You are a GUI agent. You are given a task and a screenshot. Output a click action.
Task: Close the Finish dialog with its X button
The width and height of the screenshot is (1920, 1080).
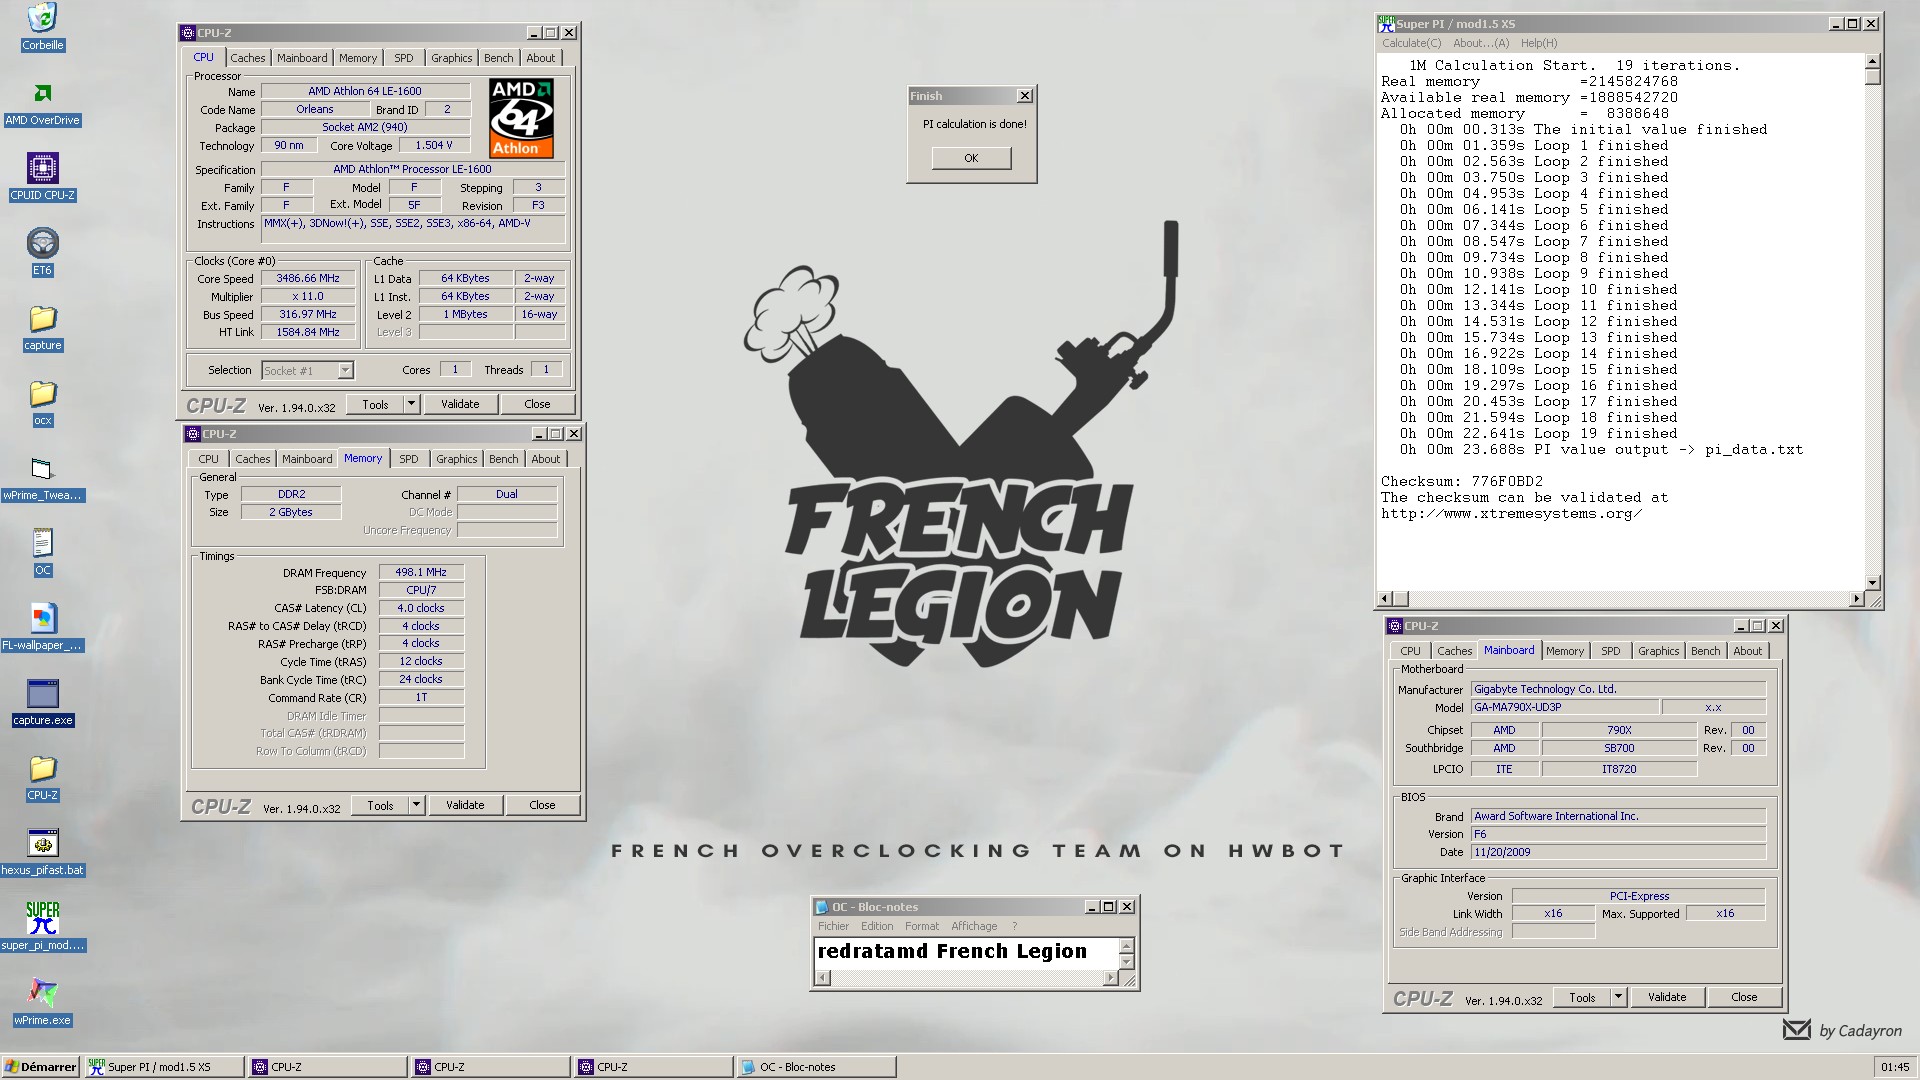click(1025, 96)
